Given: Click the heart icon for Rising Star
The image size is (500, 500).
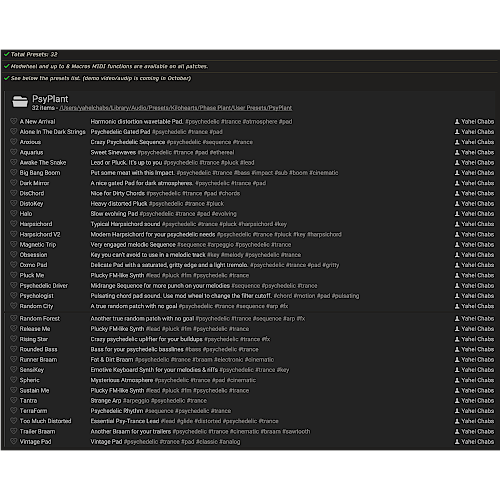Looking at the screenshot, I should click(x=14, y=339).
